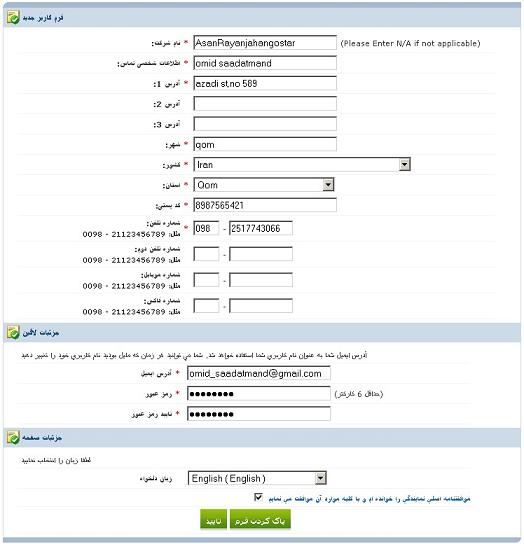
Task: Click the gmail email address field
Action: point(259,373)
